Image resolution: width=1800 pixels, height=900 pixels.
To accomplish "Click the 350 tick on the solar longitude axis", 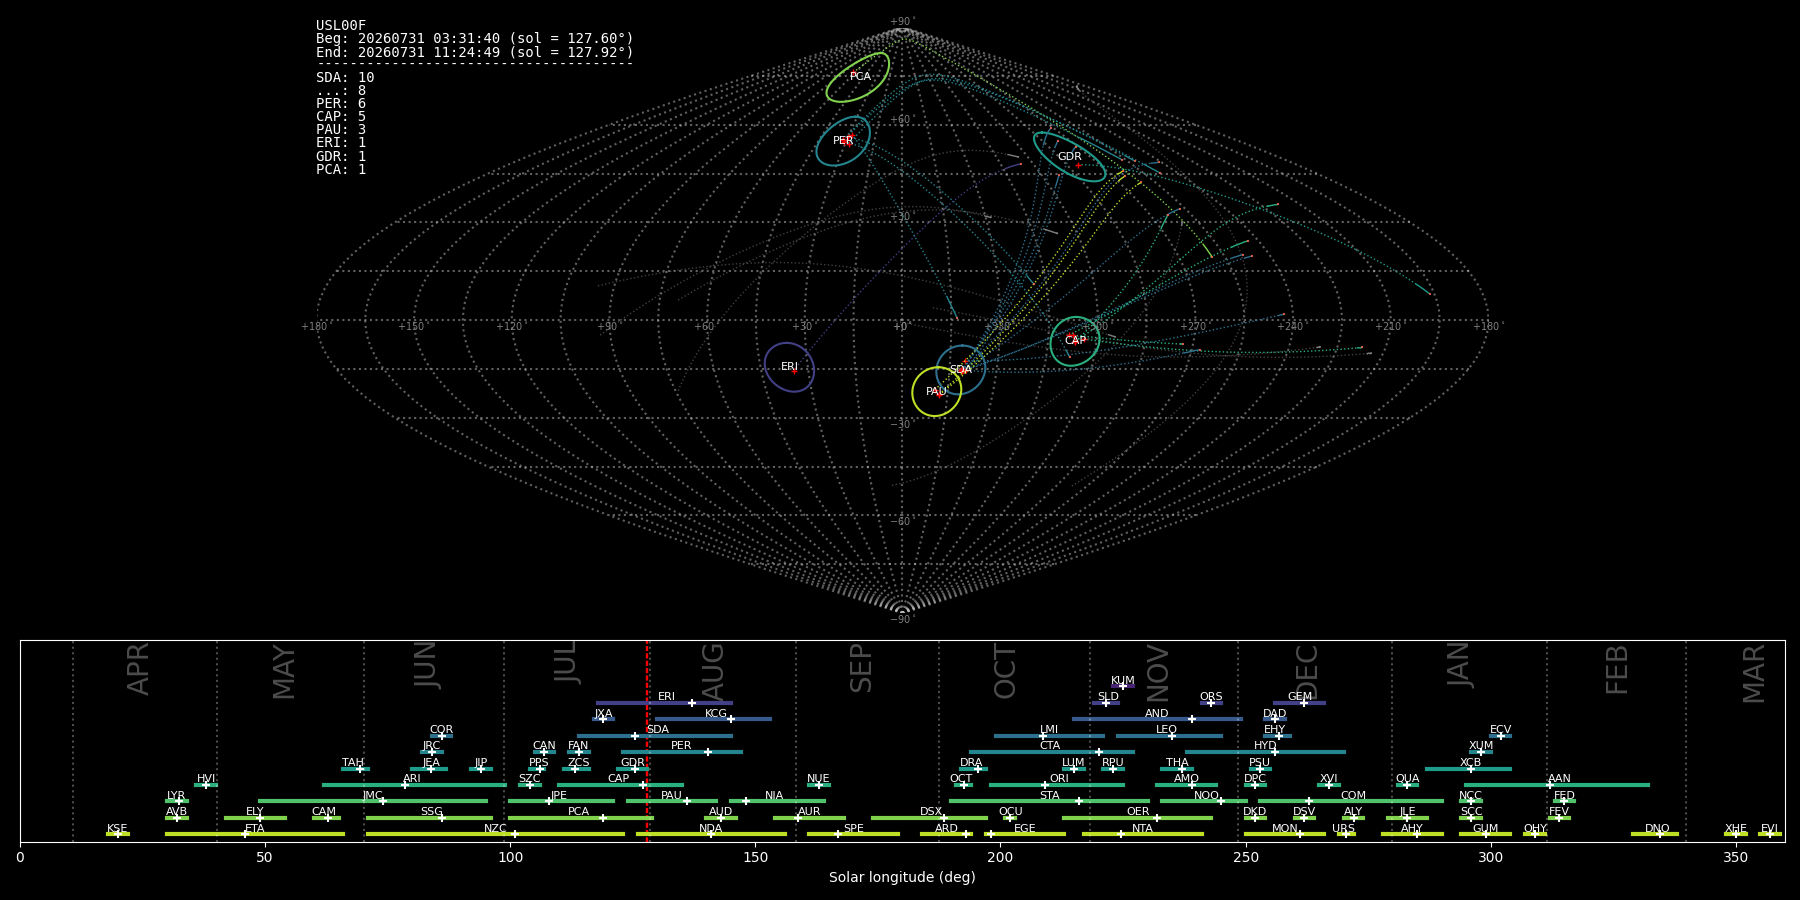I will point(1735,857).
